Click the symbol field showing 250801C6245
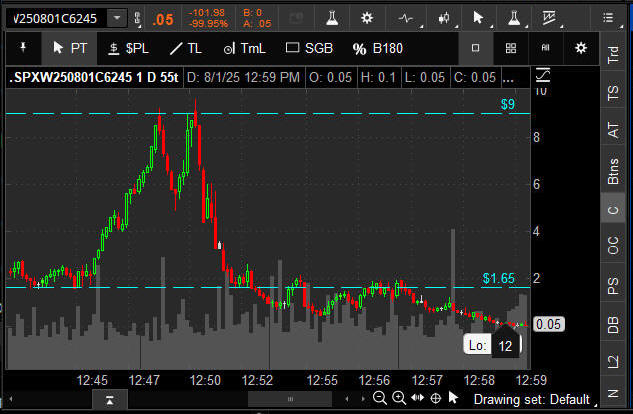The image size is (633, 414). tap(57, 19)
